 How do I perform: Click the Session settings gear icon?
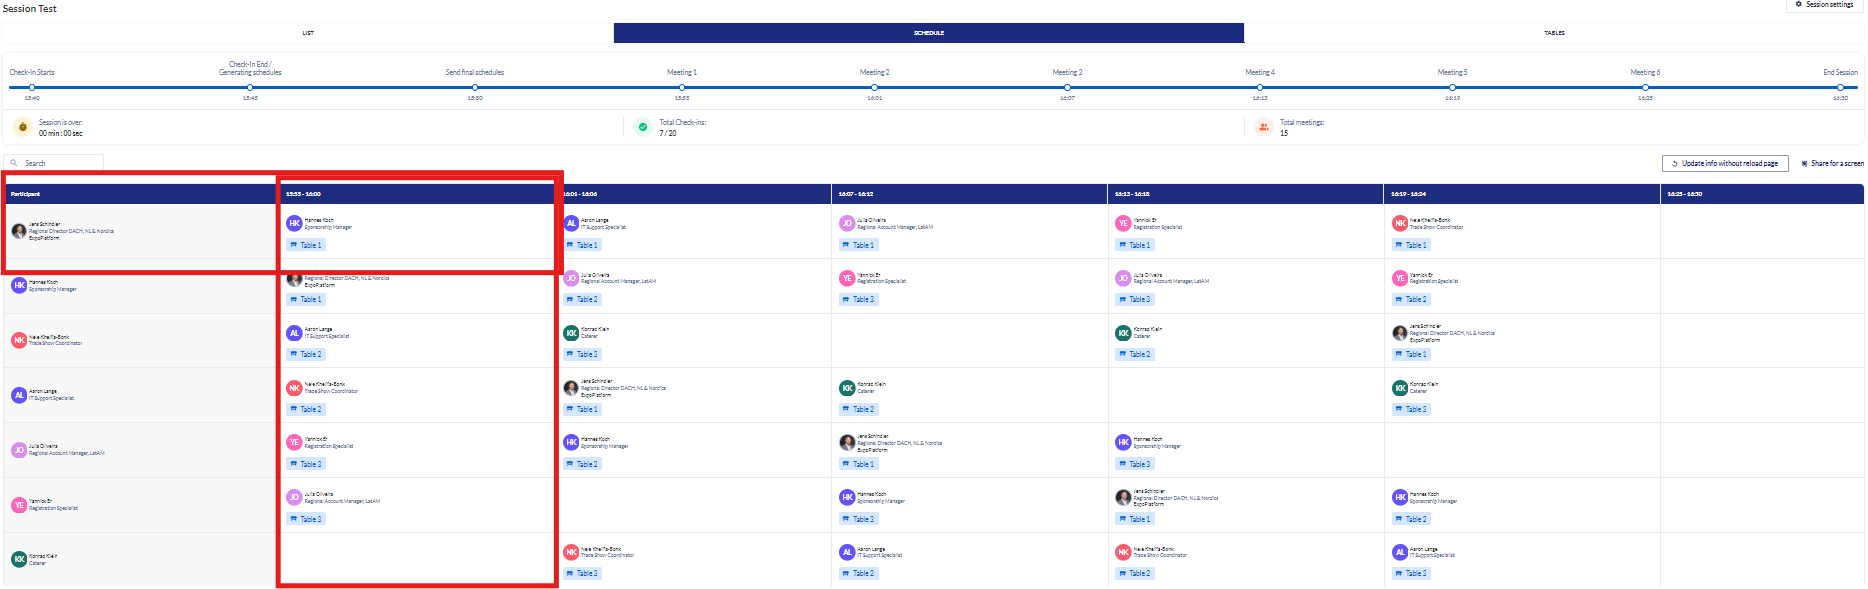point(1799,5)
